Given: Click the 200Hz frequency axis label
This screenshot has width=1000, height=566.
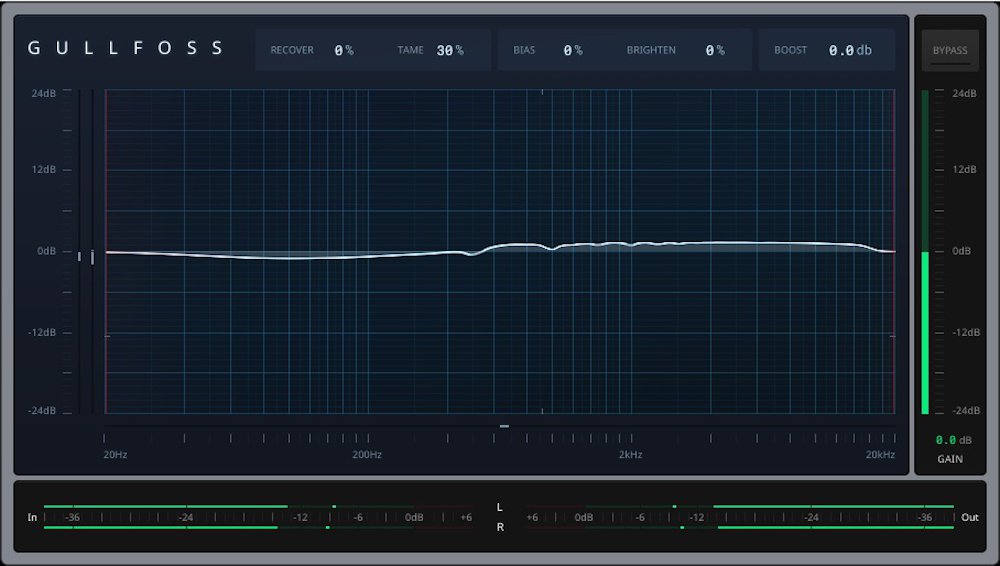Looking at the screenshot, I should pos(366,455).
